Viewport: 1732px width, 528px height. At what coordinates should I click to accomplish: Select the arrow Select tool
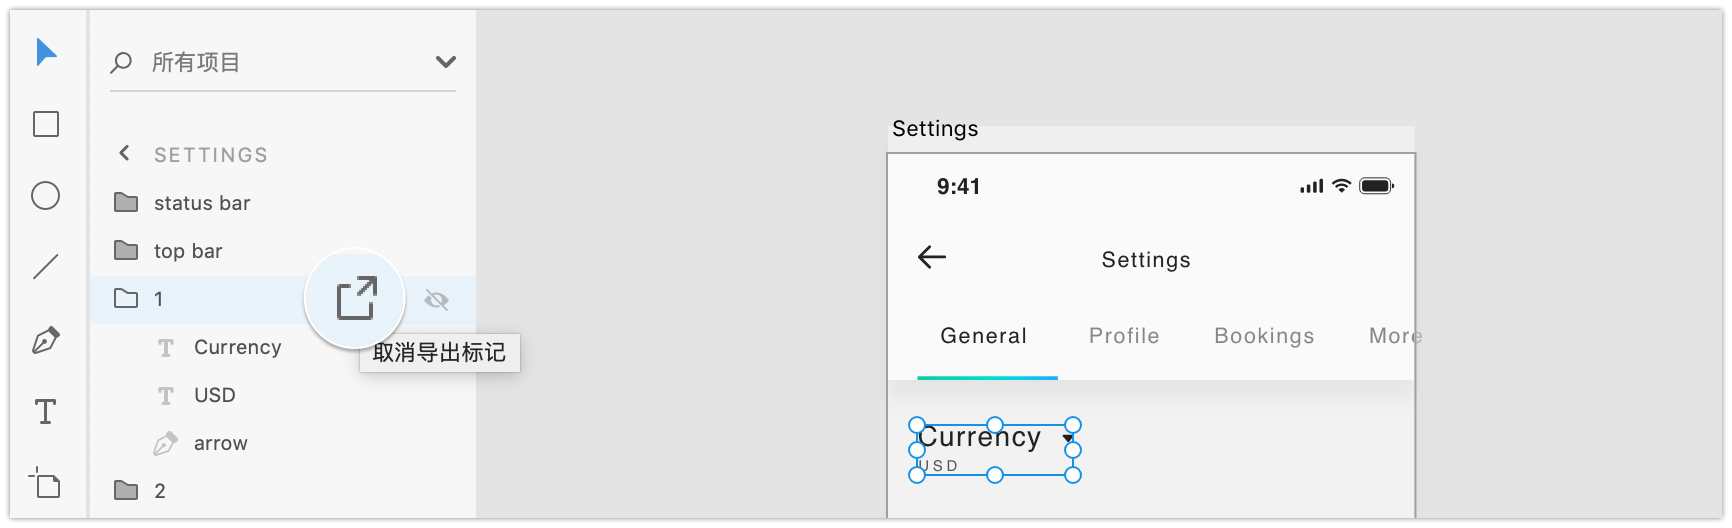(46, 52)
